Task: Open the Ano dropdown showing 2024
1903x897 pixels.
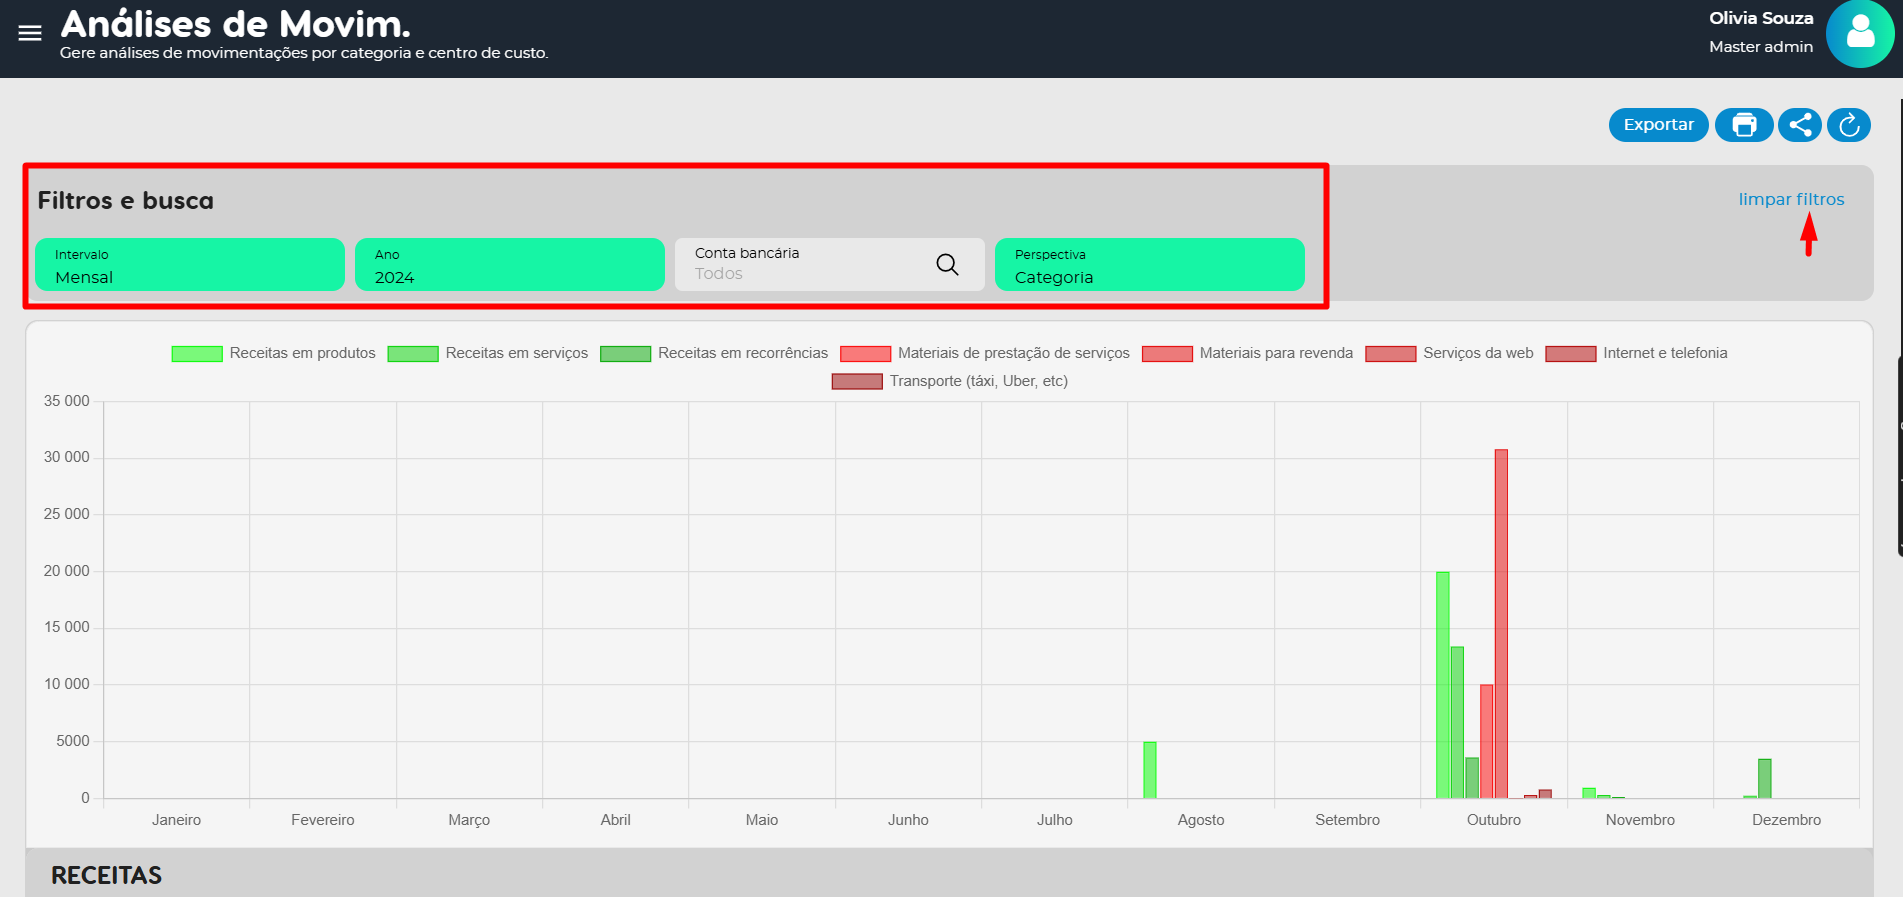Action: click(509, 265)
